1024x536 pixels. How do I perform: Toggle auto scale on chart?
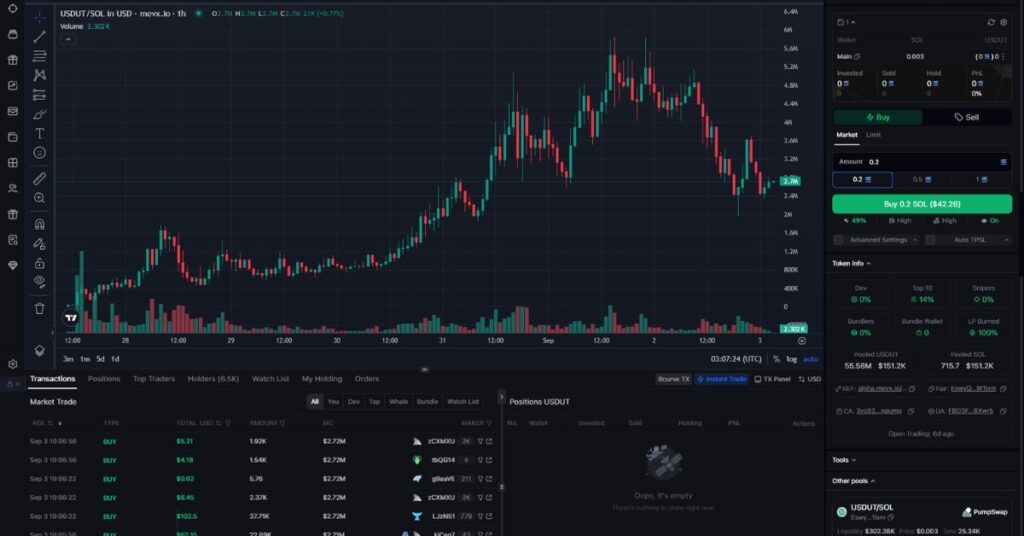tap(810, 359)
